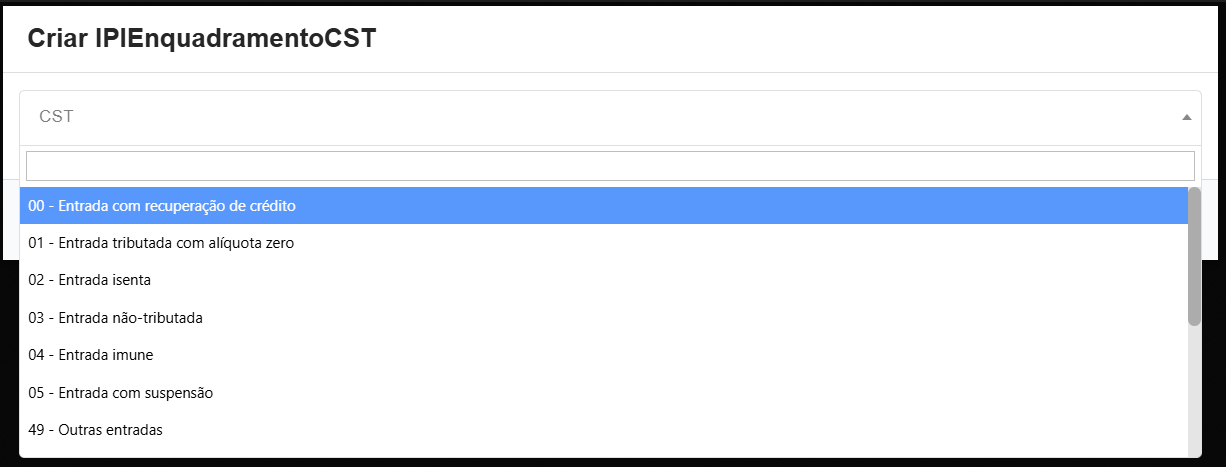Select "00 - Entrada com recuperação de crédito"
This screenshot has width=1226, height=467.
point(162,206)
